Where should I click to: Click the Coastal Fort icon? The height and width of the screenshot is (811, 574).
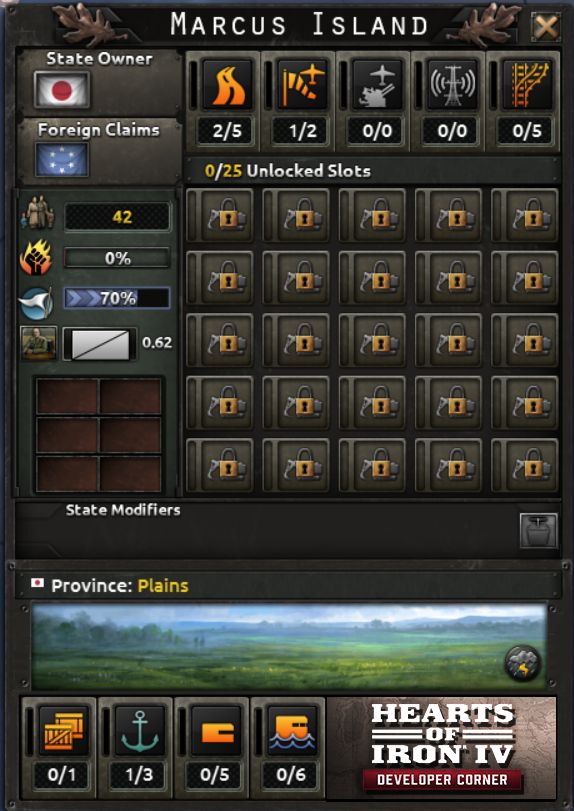[x=292, y=731]
